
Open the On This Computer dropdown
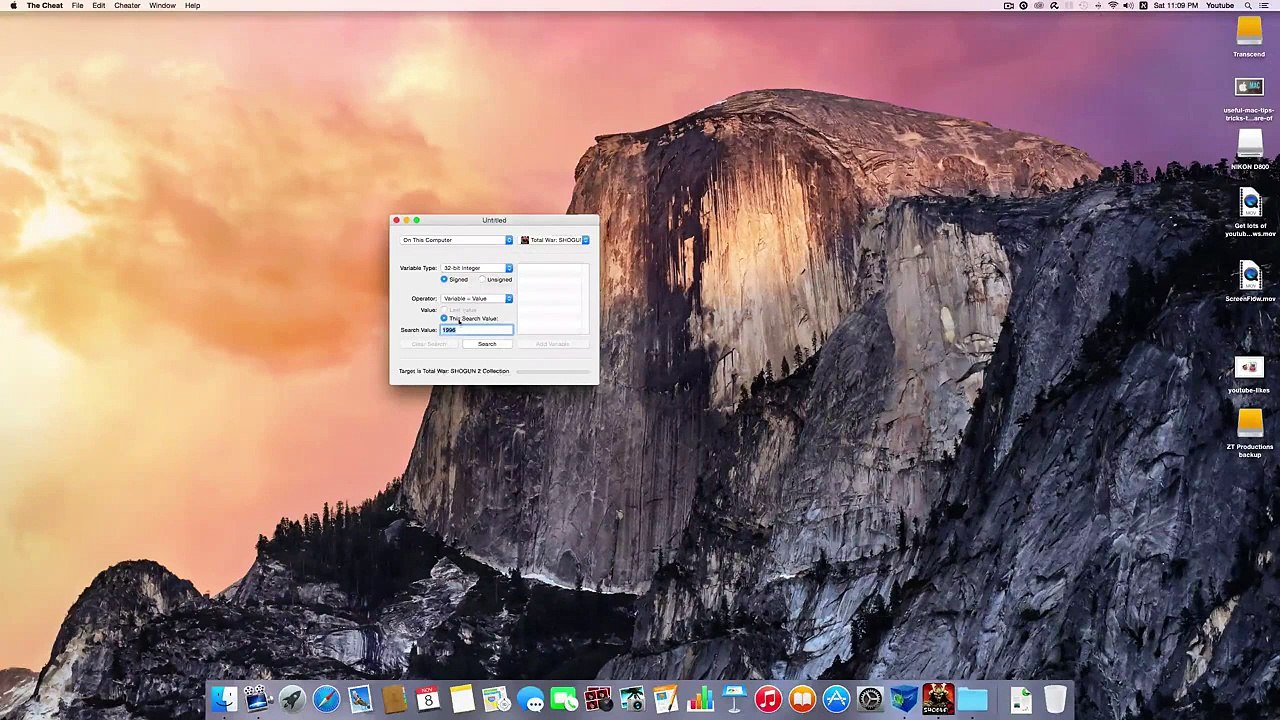coord(457,240)
